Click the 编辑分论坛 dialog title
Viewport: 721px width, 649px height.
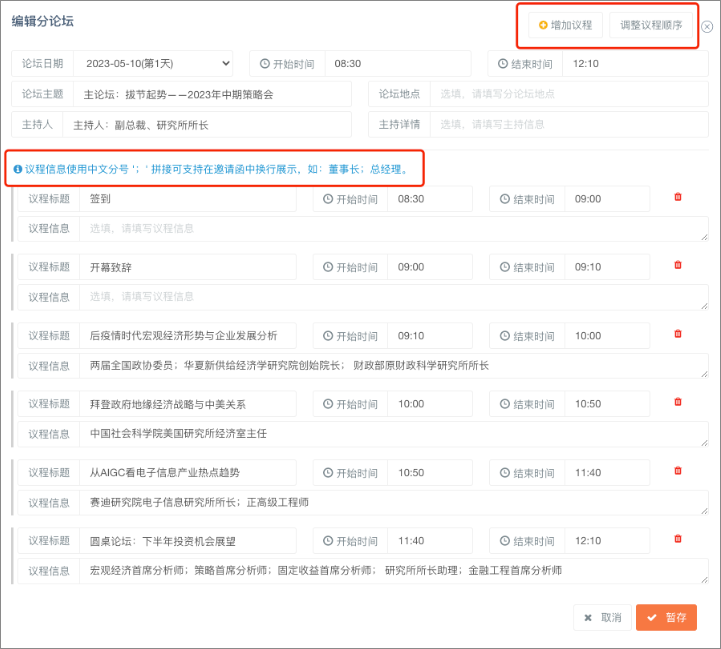click(43, 21)
